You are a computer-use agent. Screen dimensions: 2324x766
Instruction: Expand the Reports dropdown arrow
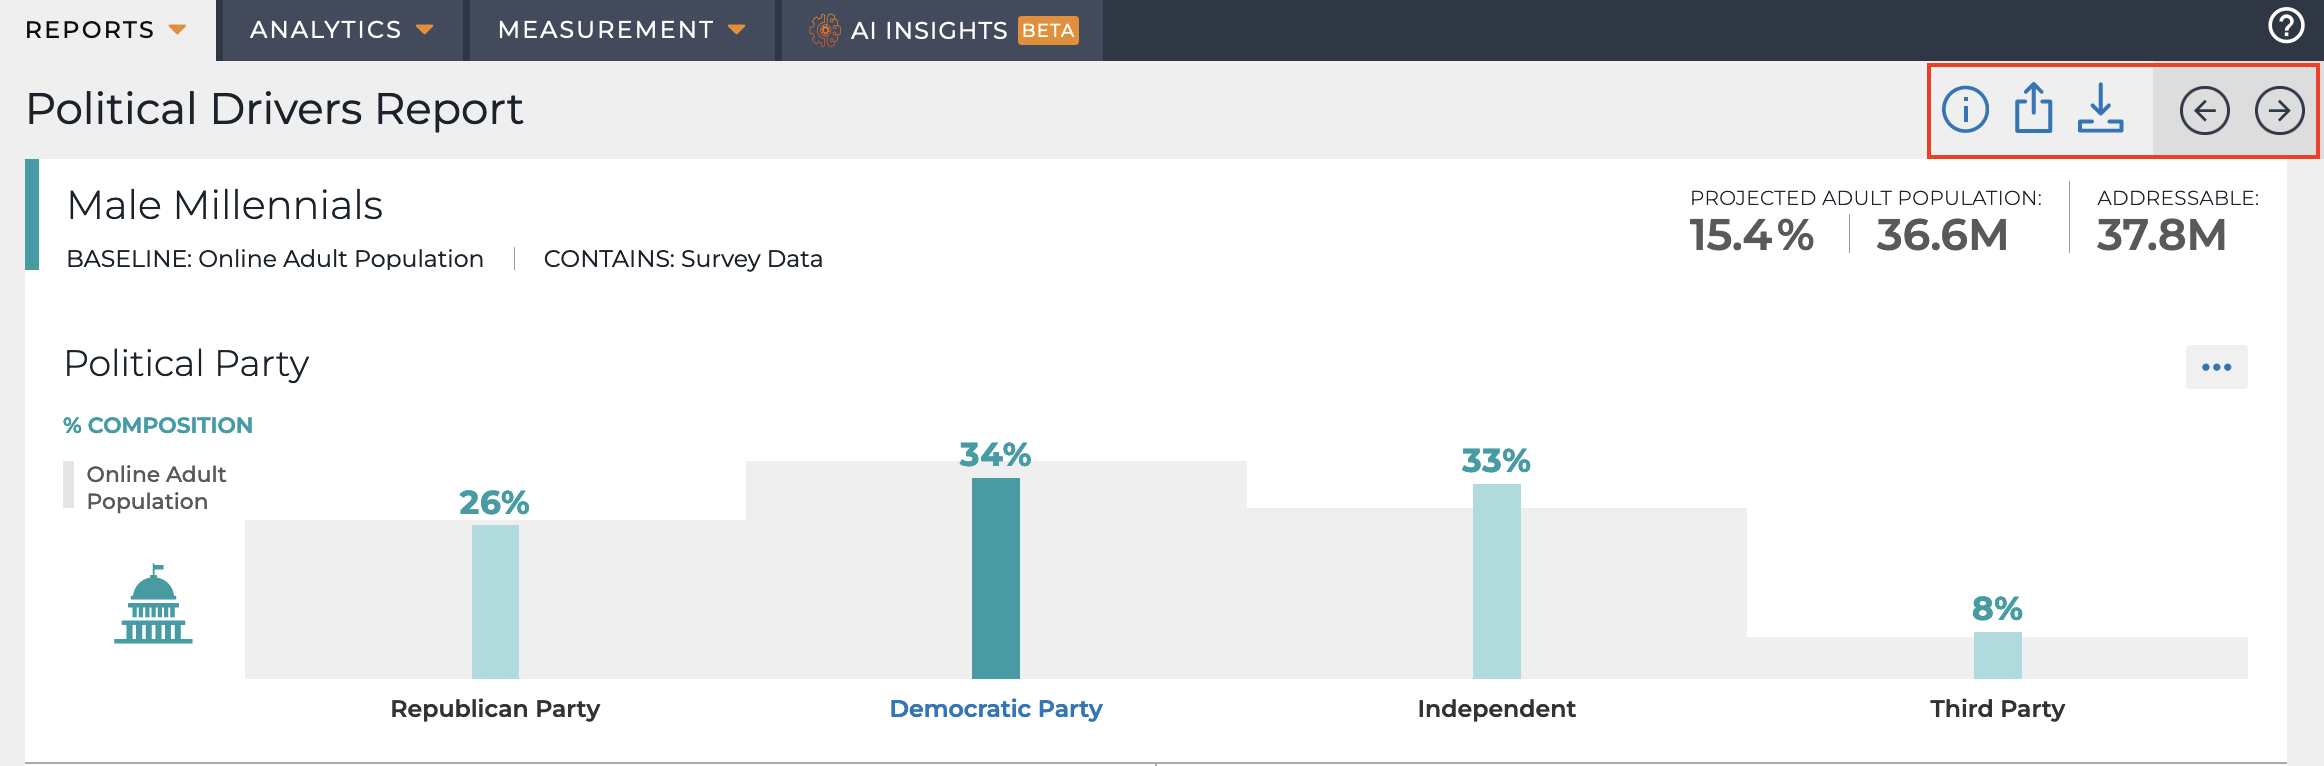click(178, 30)
